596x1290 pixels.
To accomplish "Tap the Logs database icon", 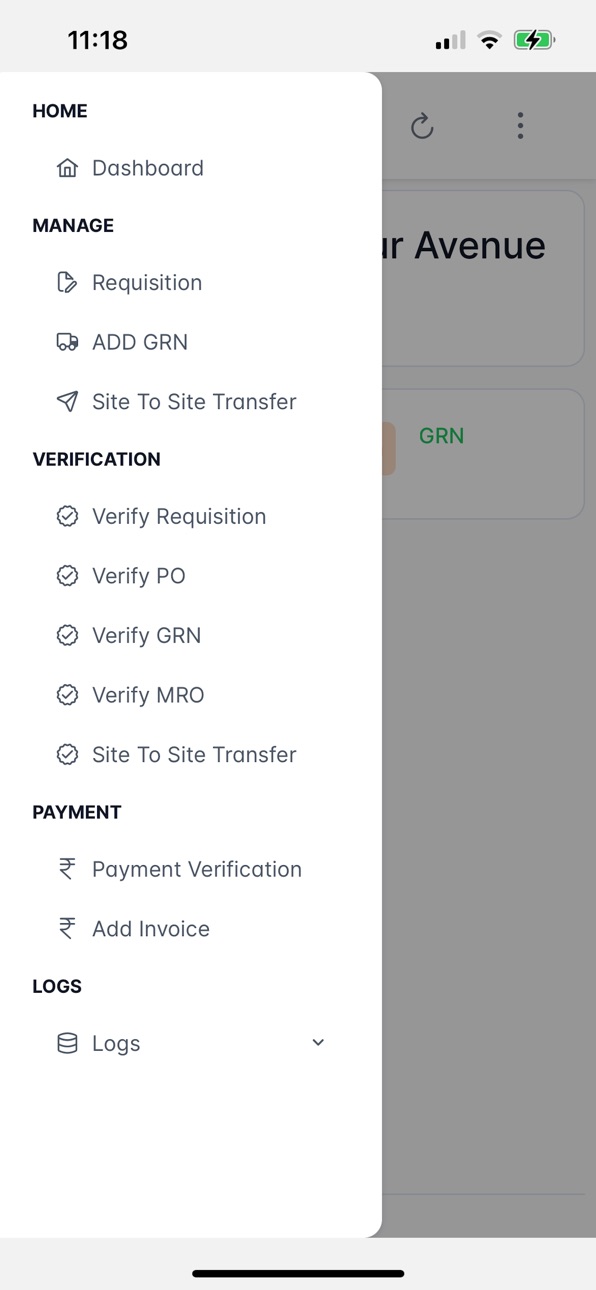I will point(67,1044).
